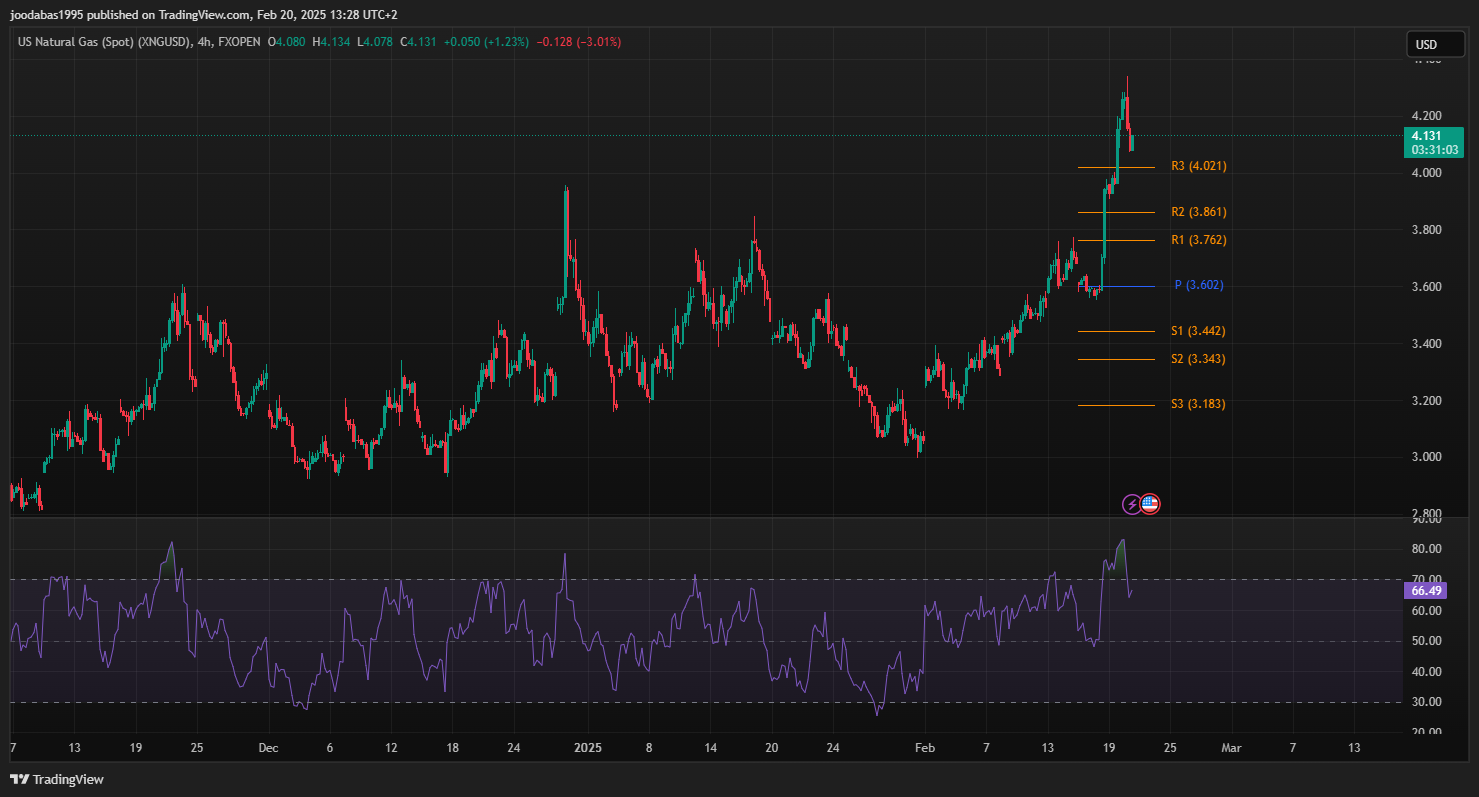Viewport: 1479px width, 797px height.
Task: Select the S1 (3.442) support label
Action: 1198,331
